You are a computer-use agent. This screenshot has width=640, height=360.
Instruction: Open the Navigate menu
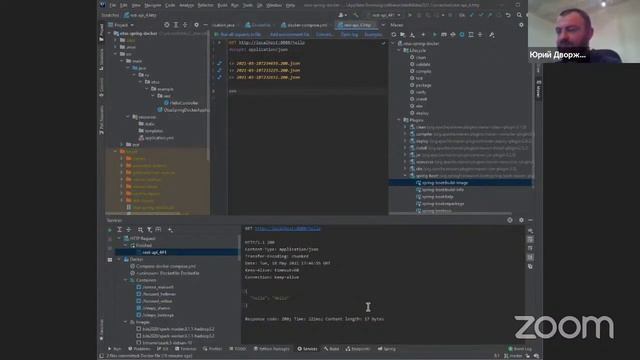point(153,5)
